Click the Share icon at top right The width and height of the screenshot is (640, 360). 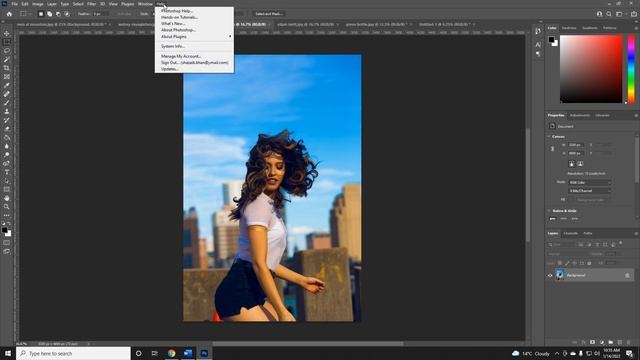634,14
